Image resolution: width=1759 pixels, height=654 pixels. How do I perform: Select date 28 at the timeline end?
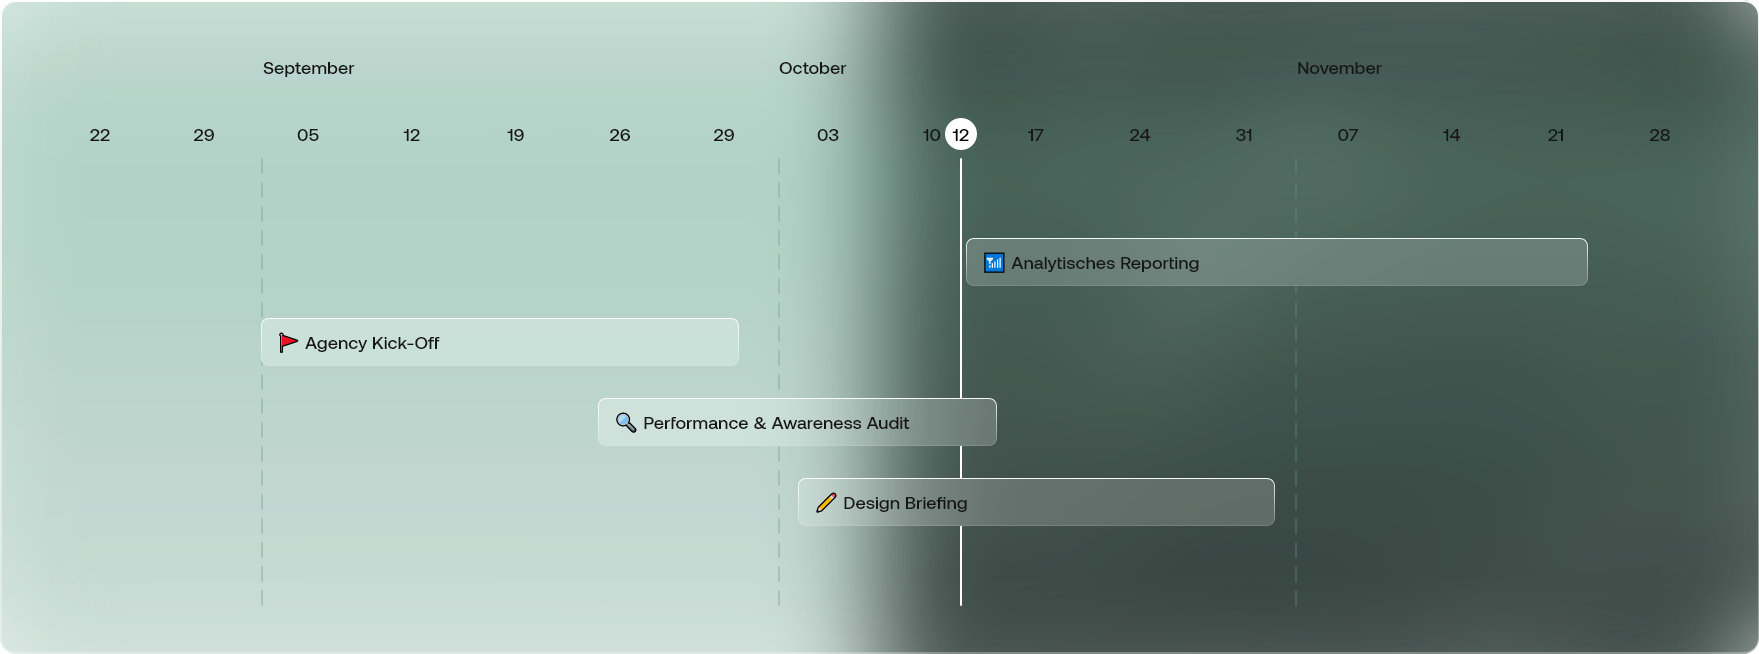(x=1659, y=135)
